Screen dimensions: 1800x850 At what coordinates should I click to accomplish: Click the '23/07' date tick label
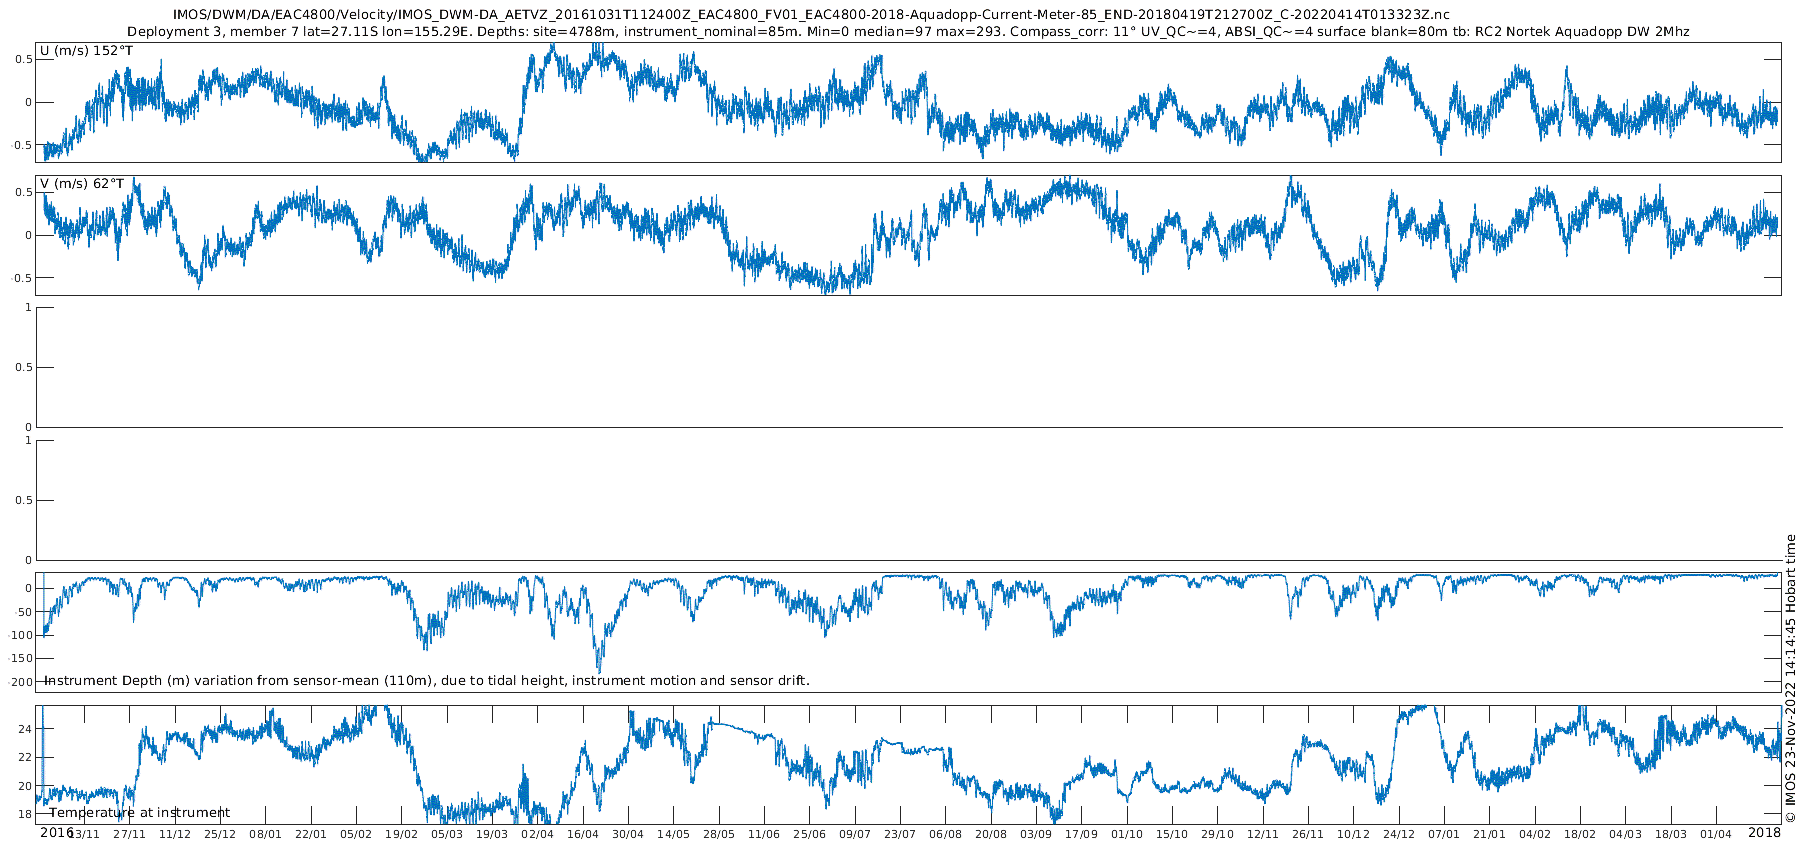(x=900, y=834)
